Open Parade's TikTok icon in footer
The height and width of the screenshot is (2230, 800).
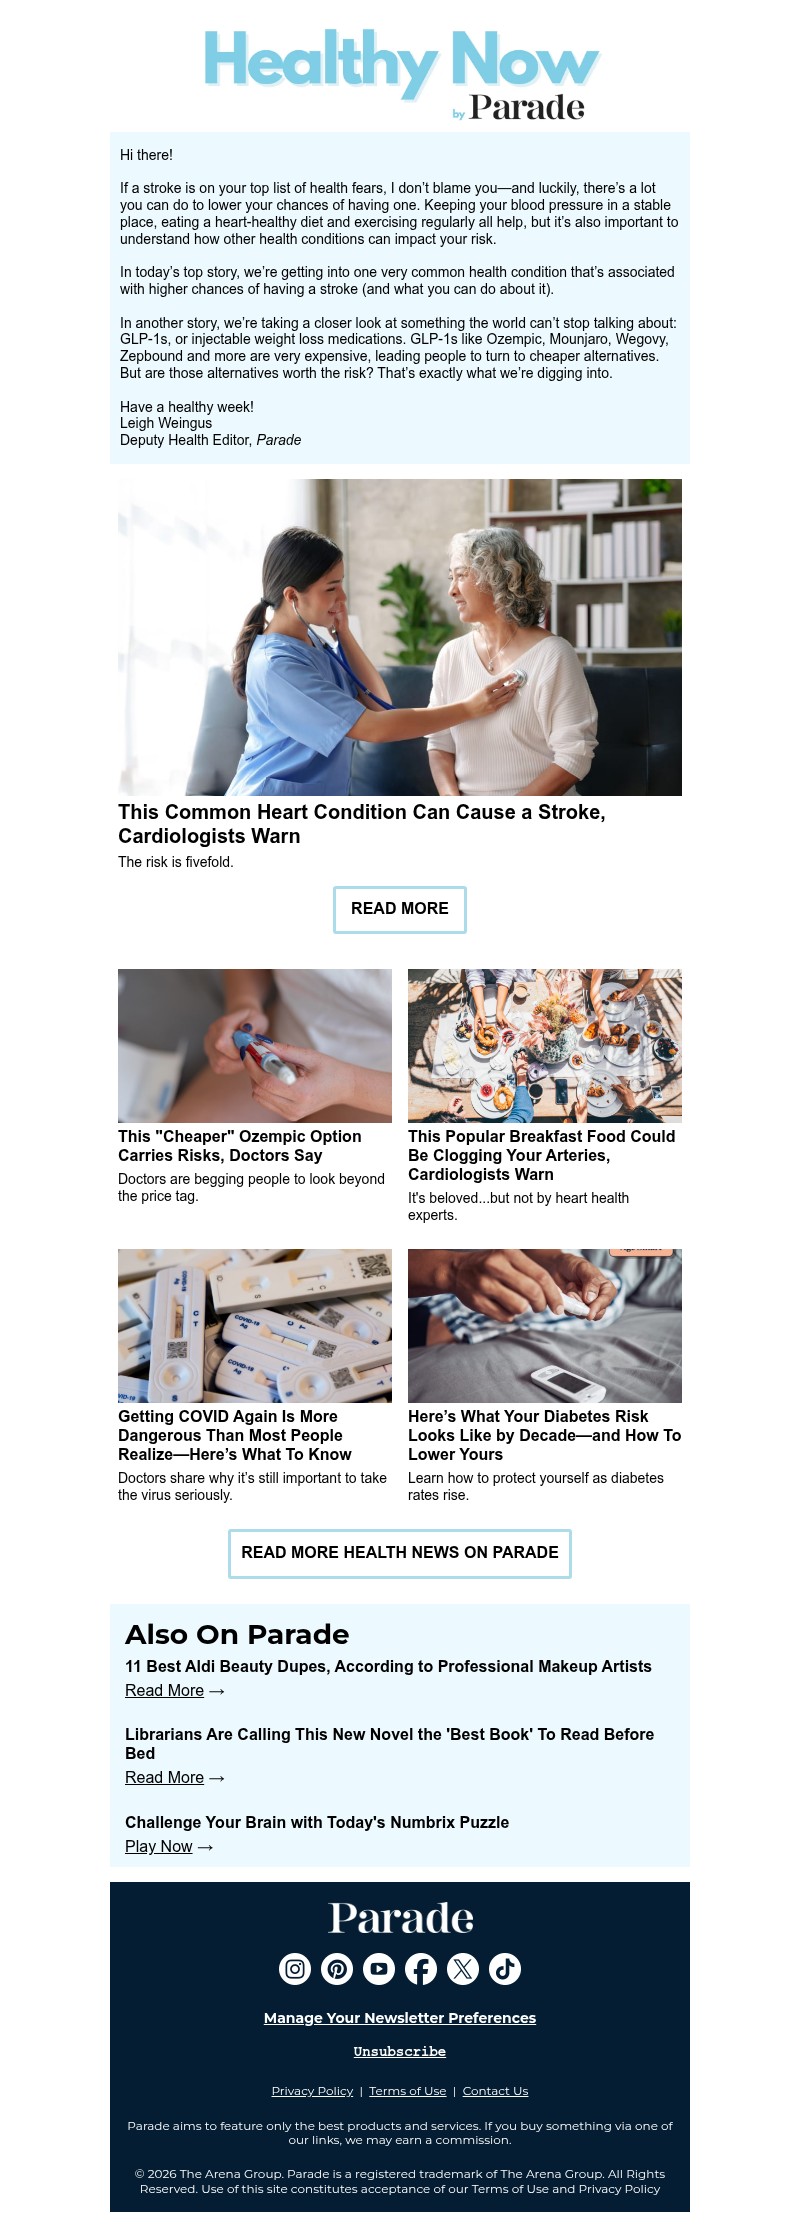[x=505, y=1969]
